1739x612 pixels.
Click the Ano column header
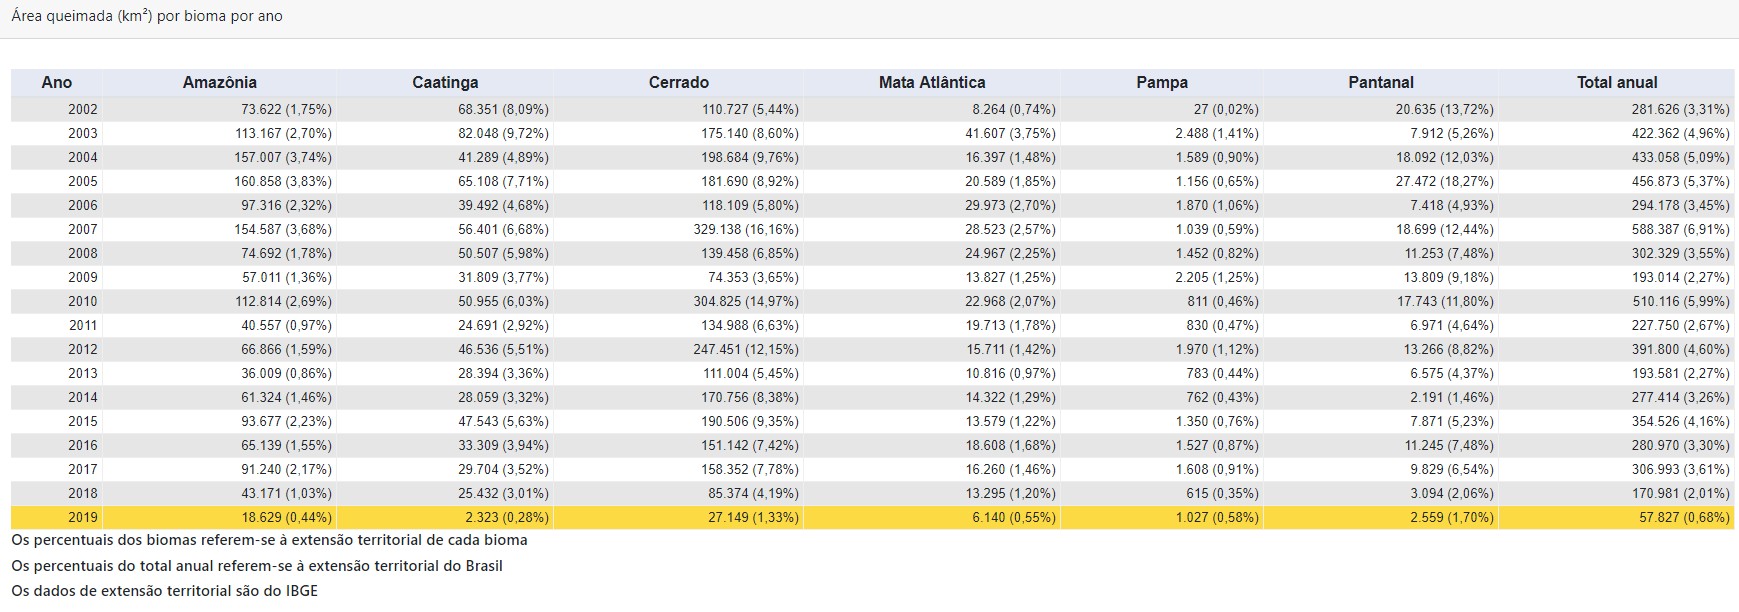tap(57, 83)
